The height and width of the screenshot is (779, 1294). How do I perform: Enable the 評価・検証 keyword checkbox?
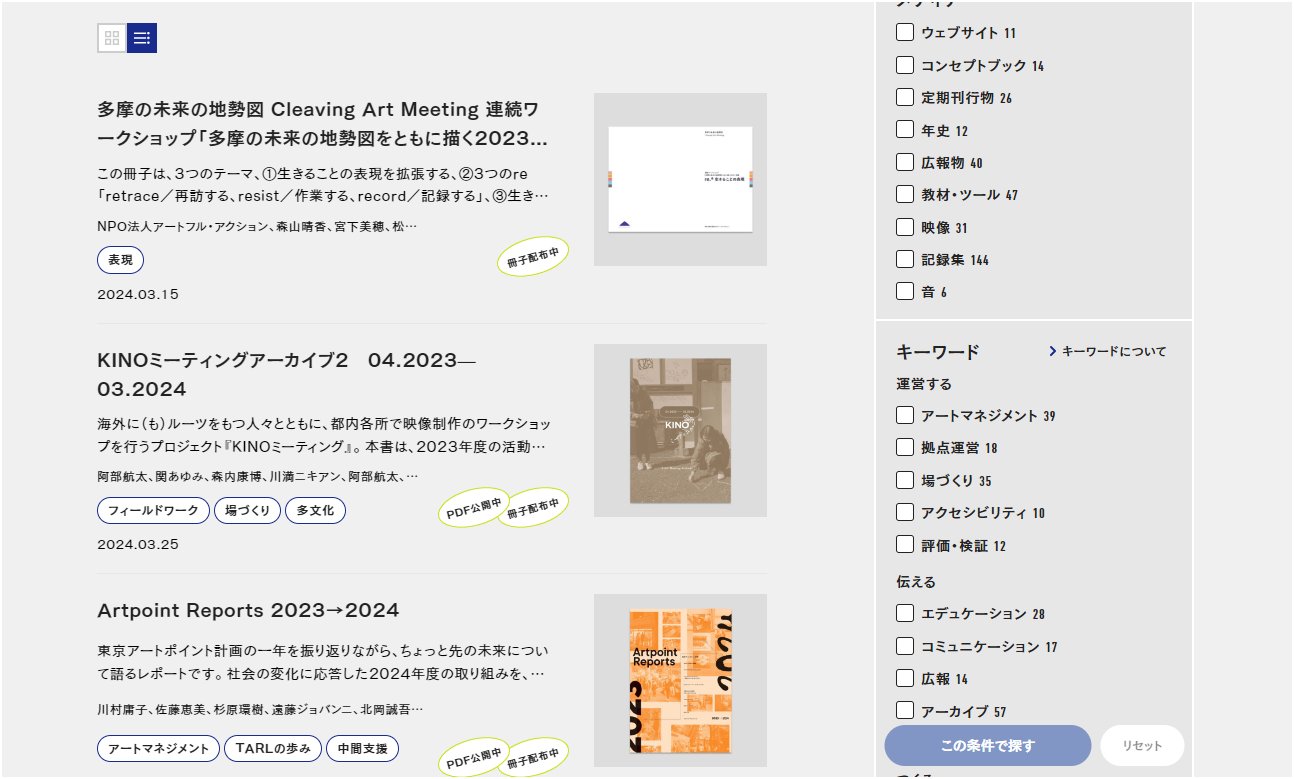click(905, 545)
